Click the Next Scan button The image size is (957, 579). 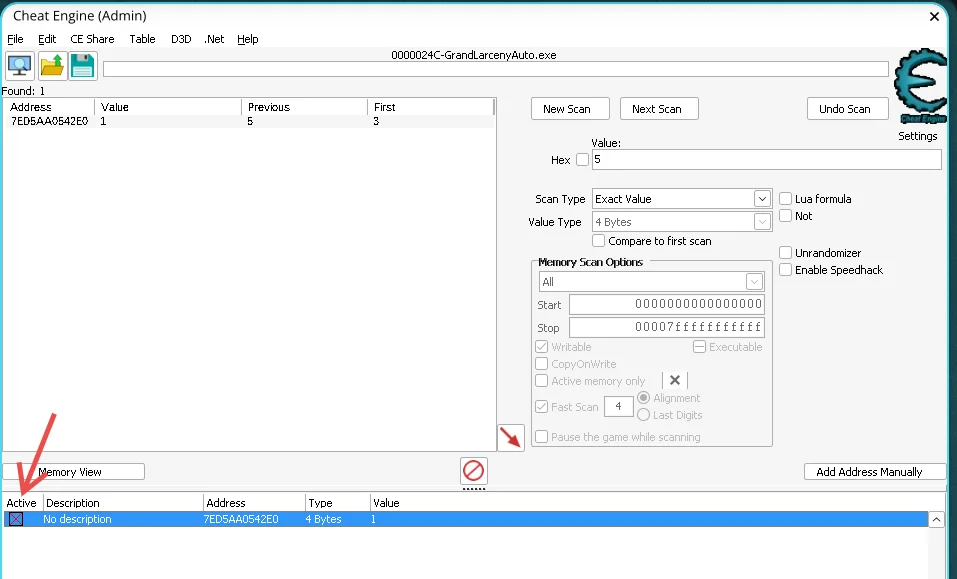tap(659, 109)
